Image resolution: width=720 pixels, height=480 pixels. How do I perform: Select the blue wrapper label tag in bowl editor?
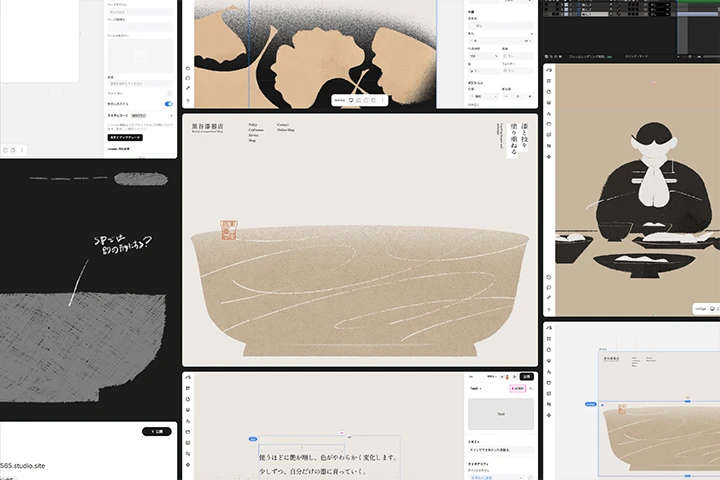(x=591, y=404)
